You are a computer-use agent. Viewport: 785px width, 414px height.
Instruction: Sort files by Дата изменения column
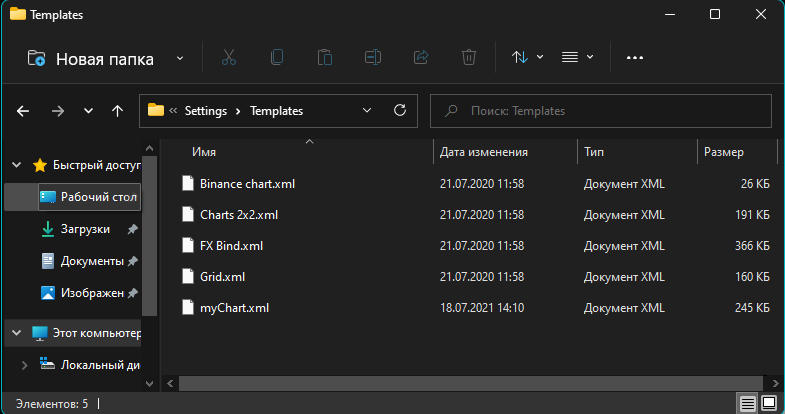coord(483,152)
